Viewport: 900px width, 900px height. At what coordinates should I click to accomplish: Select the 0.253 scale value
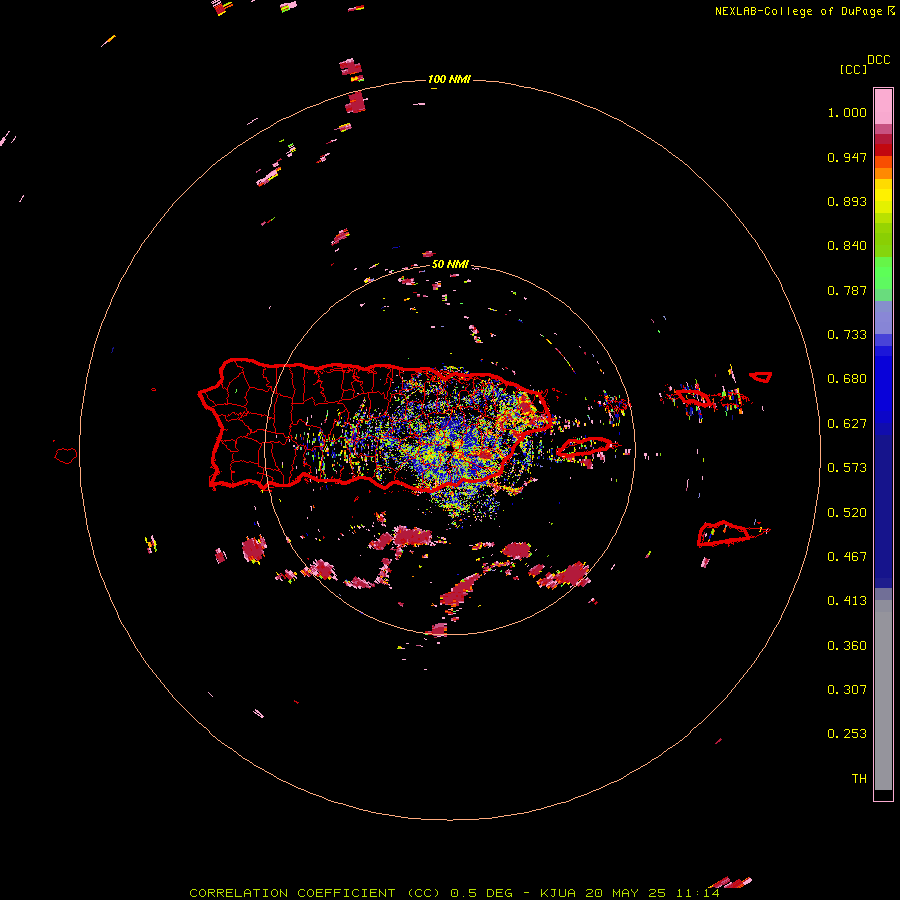[847, 734]
